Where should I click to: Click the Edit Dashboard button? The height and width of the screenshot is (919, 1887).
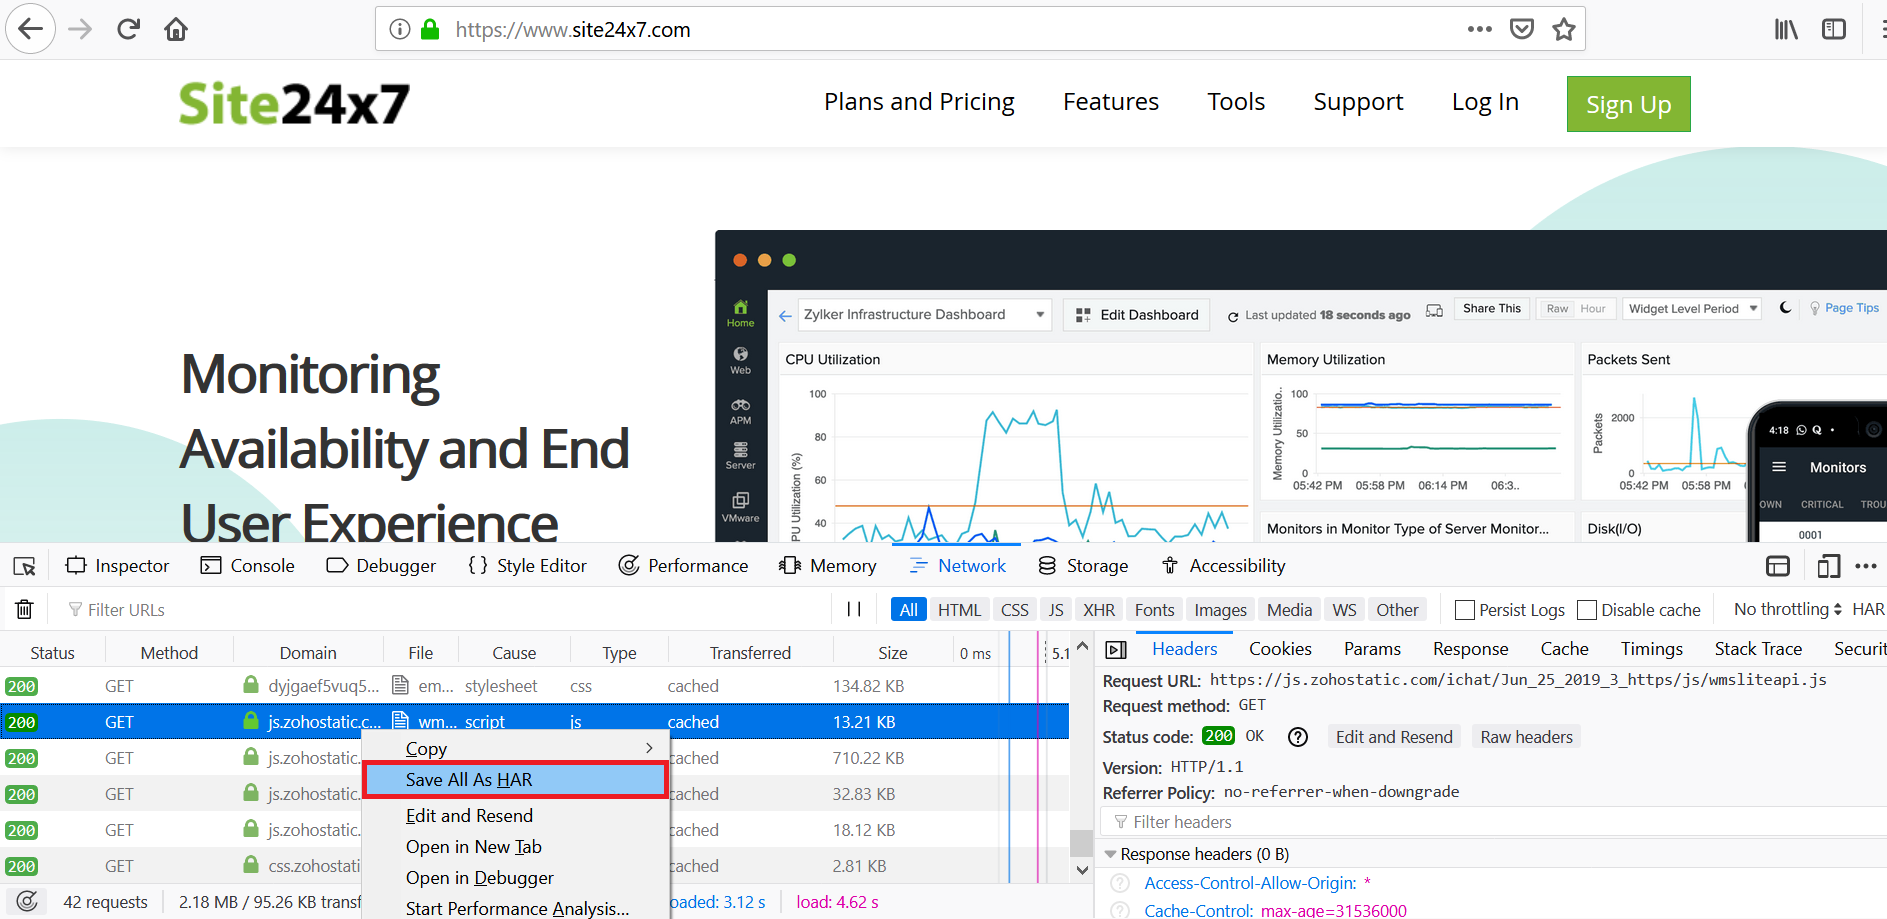tap(1137, 315)
